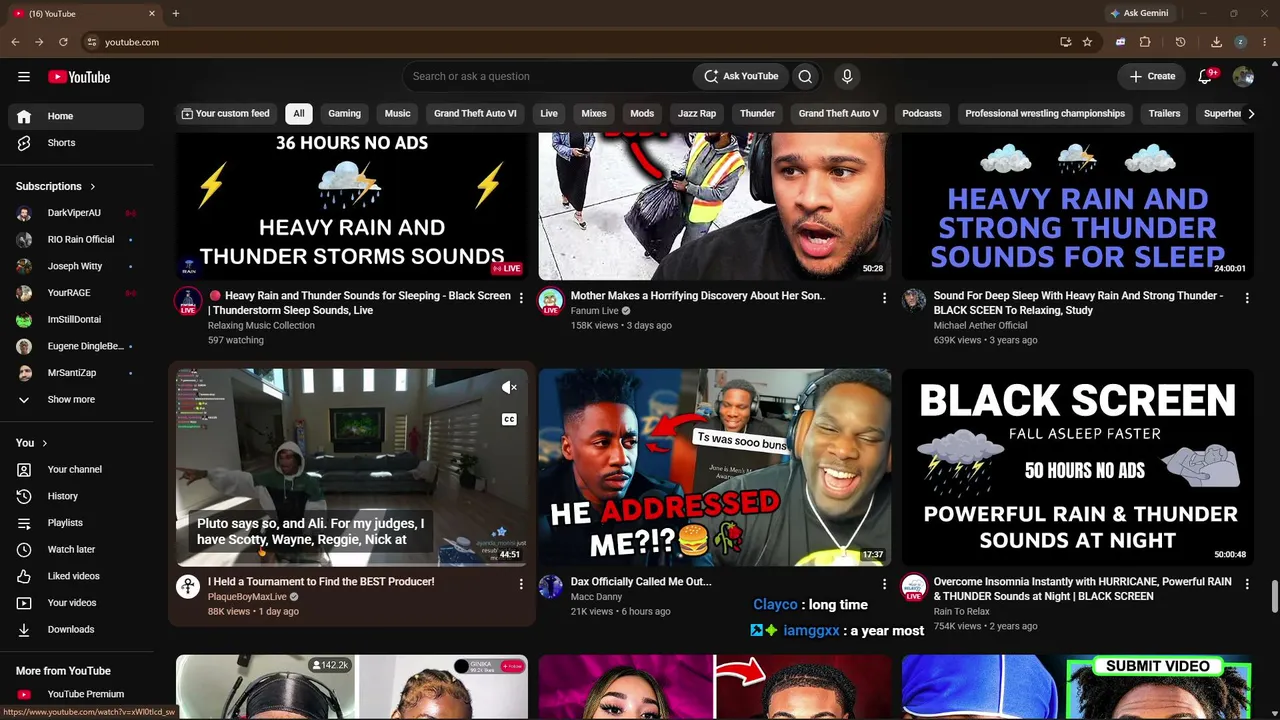Open Chrome extensions puzzle icon
This screenshot has height=720, width=1280.
point(1145,42)
